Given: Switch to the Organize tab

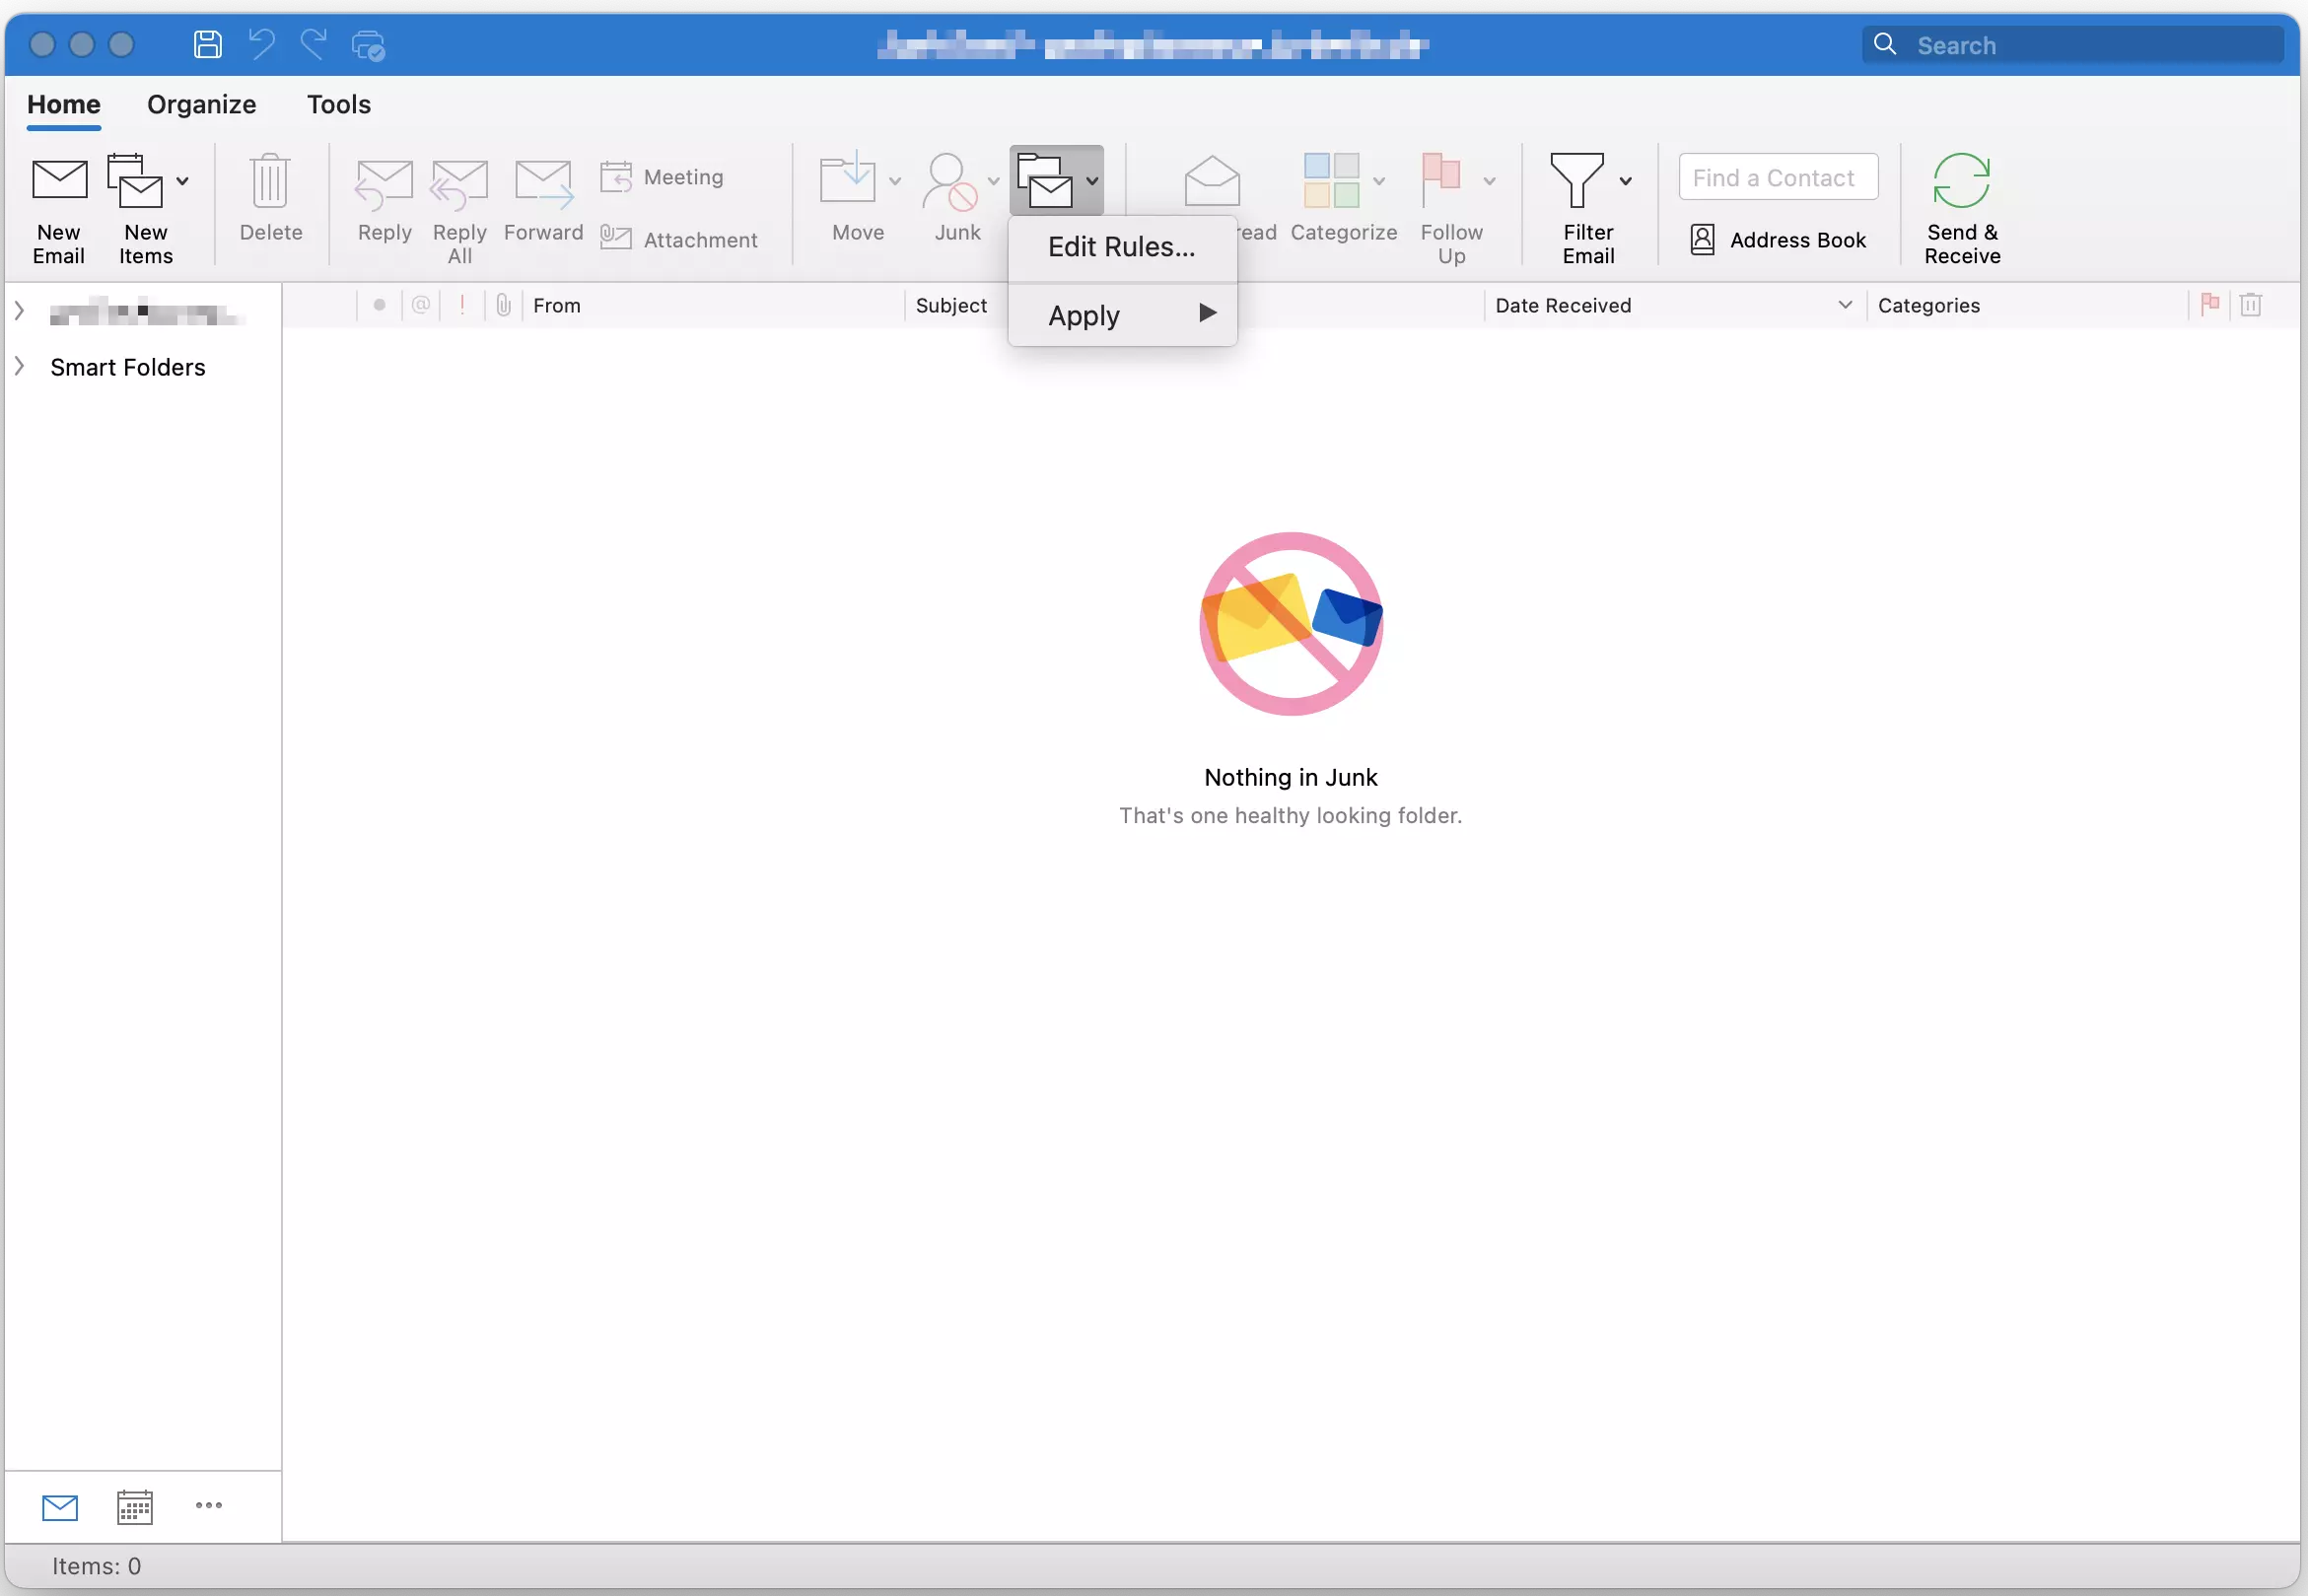Looking at the screenshot, I should pyautogui.click(x=202, y=104).
